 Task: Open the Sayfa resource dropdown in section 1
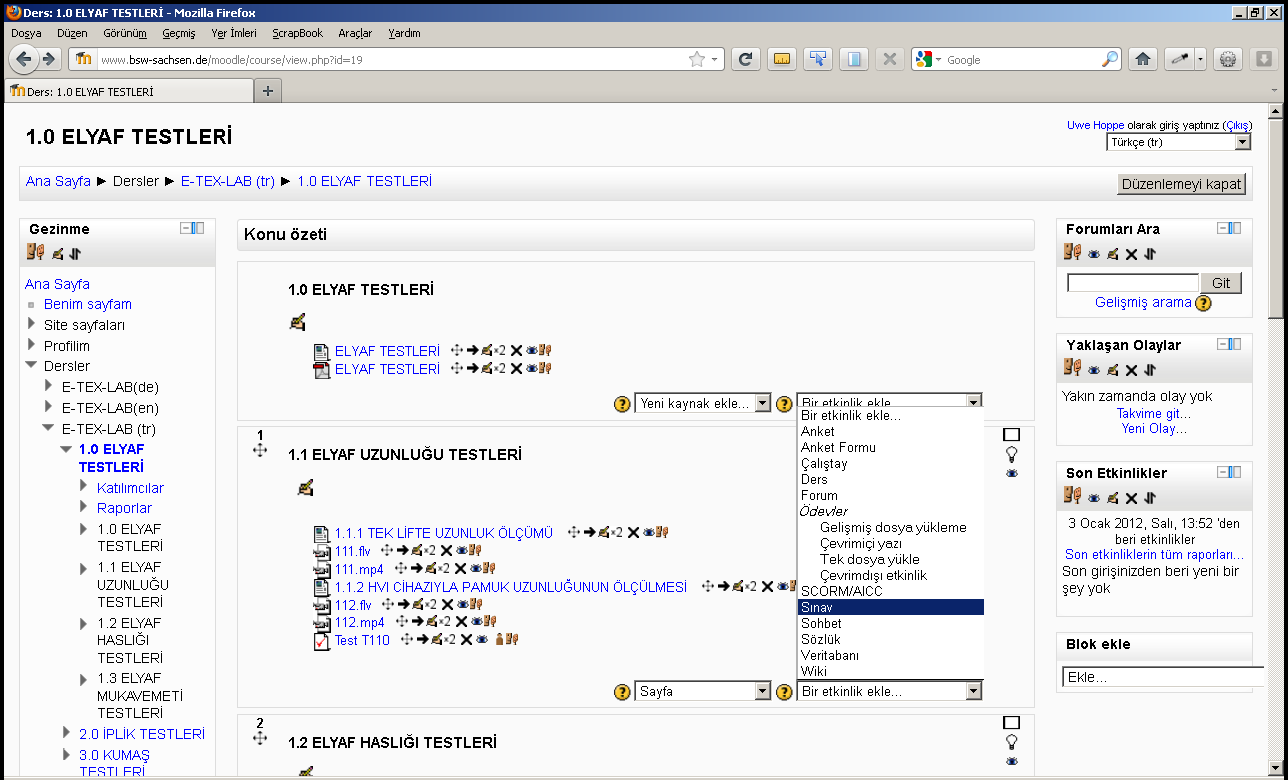[703, 691]
